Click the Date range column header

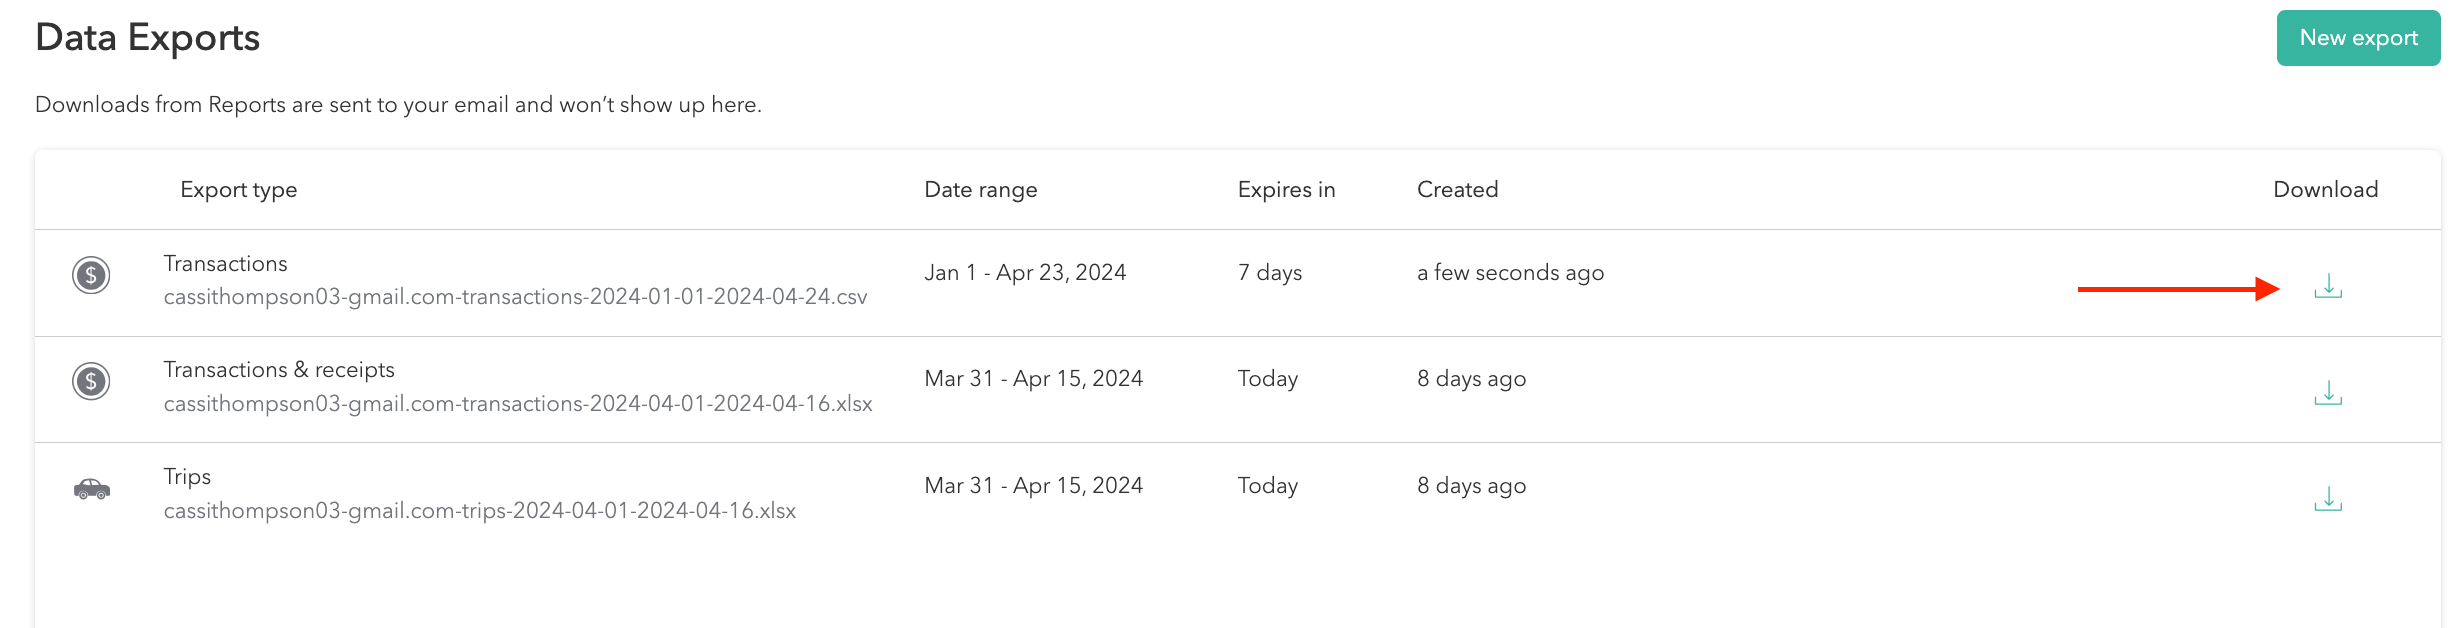[x=981, y=189]
